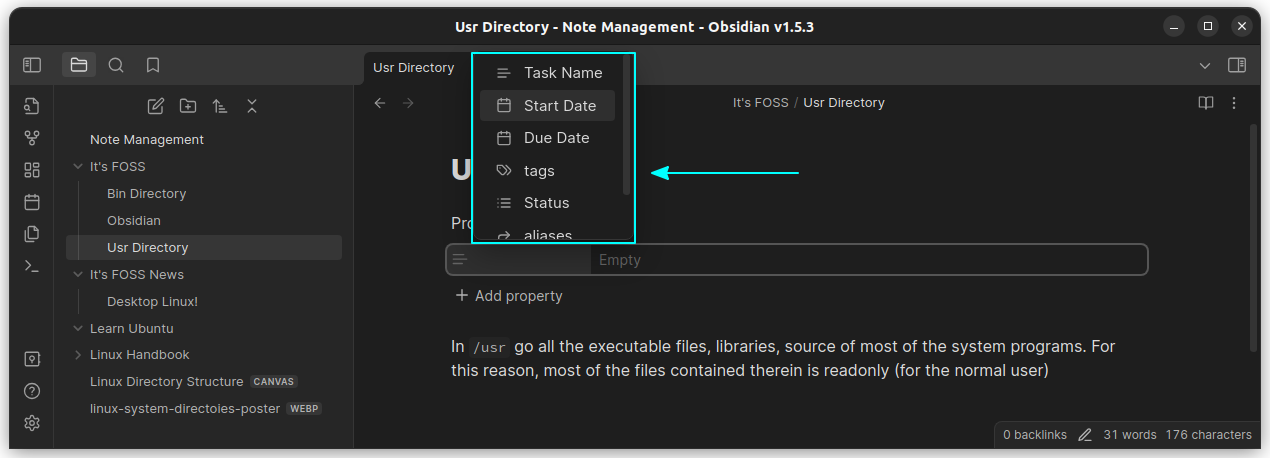Toggle reading view book icon
This screenshot has width=1270, height=458.
(x=1206, y=103)
